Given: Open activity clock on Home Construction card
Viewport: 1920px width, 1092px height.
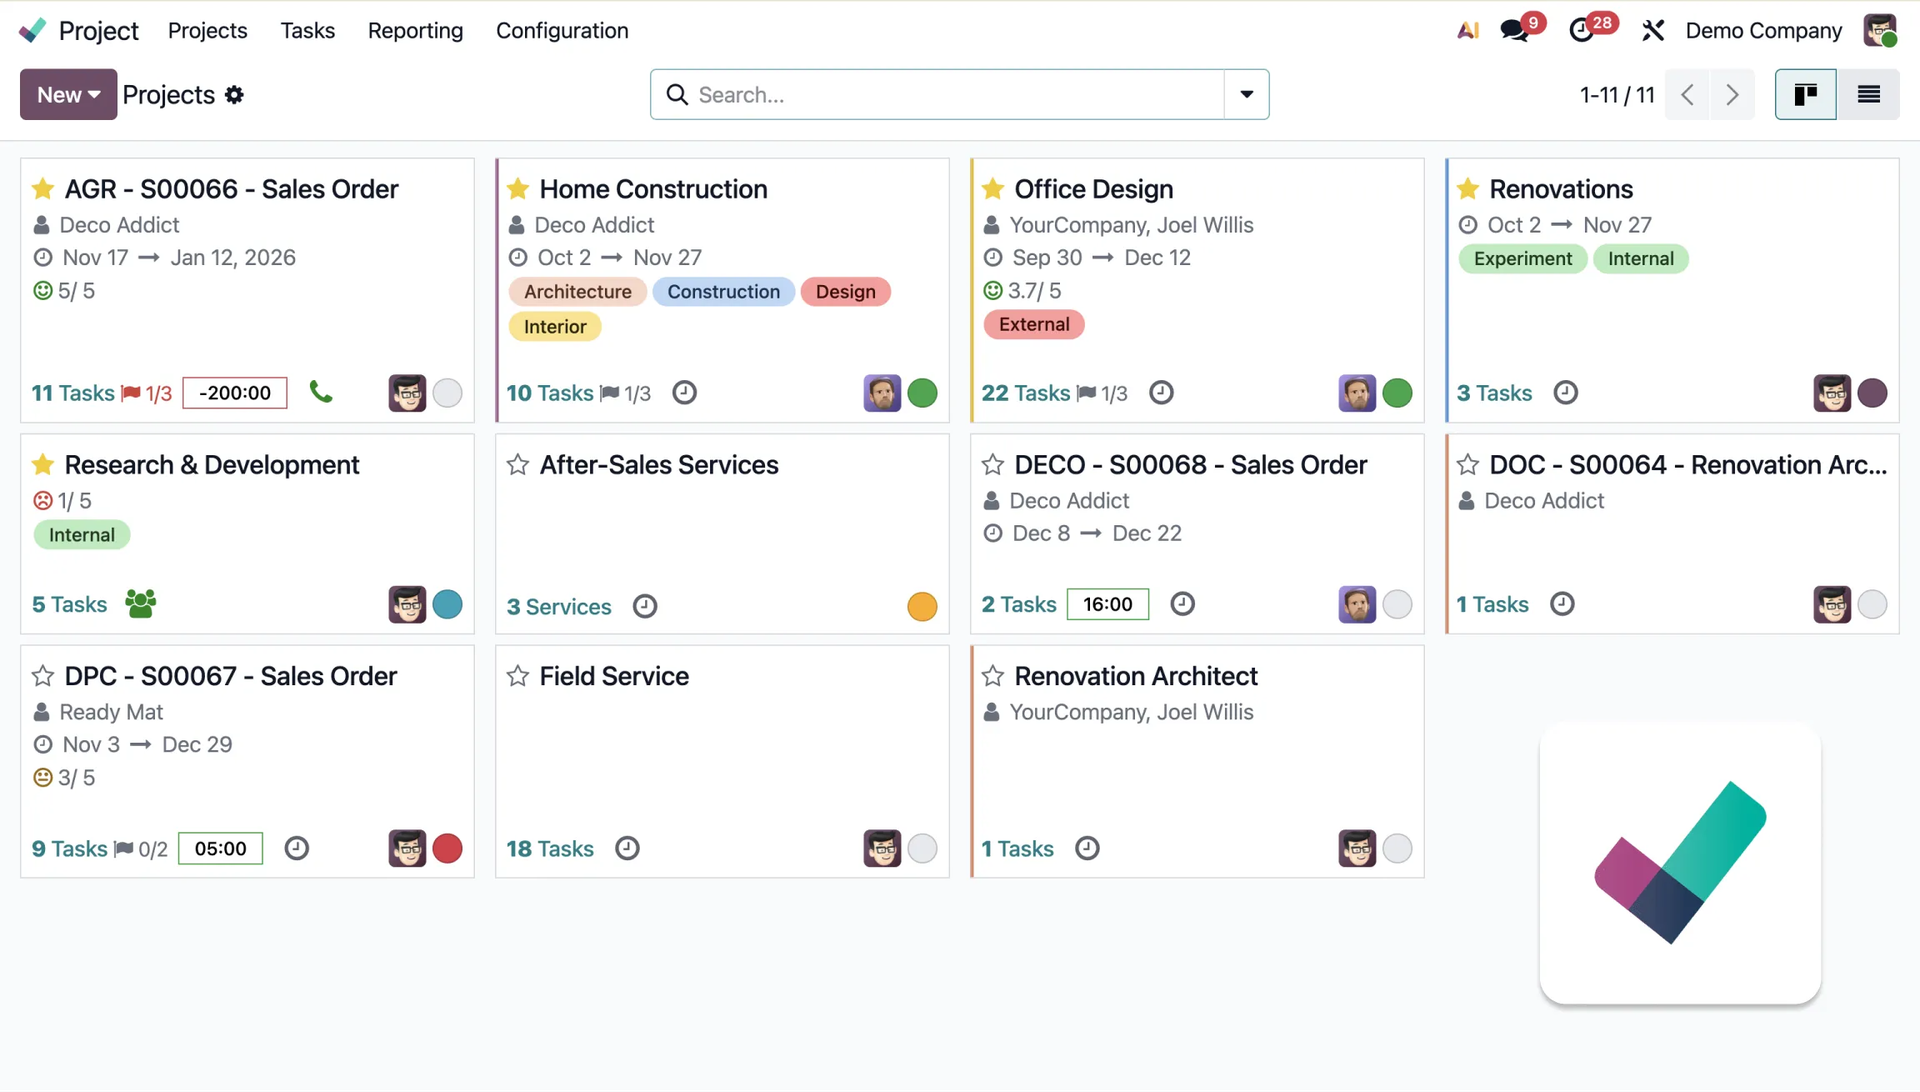Looking at the screenshot, I should point(684,393).
